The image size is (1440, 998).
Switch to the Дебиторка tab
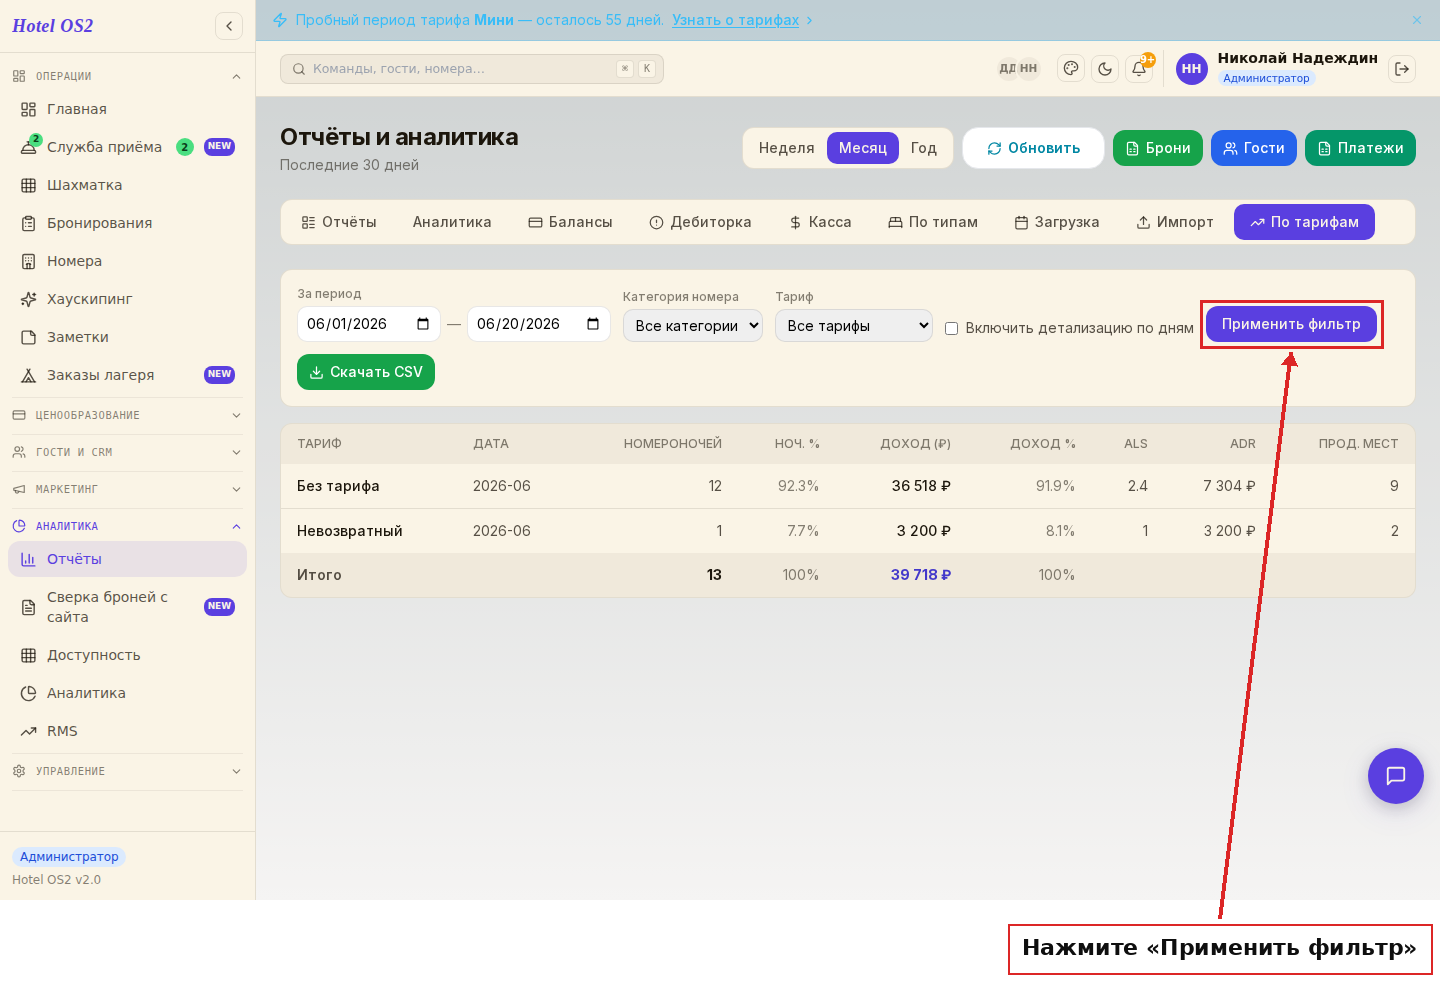(x=700, y=222)
